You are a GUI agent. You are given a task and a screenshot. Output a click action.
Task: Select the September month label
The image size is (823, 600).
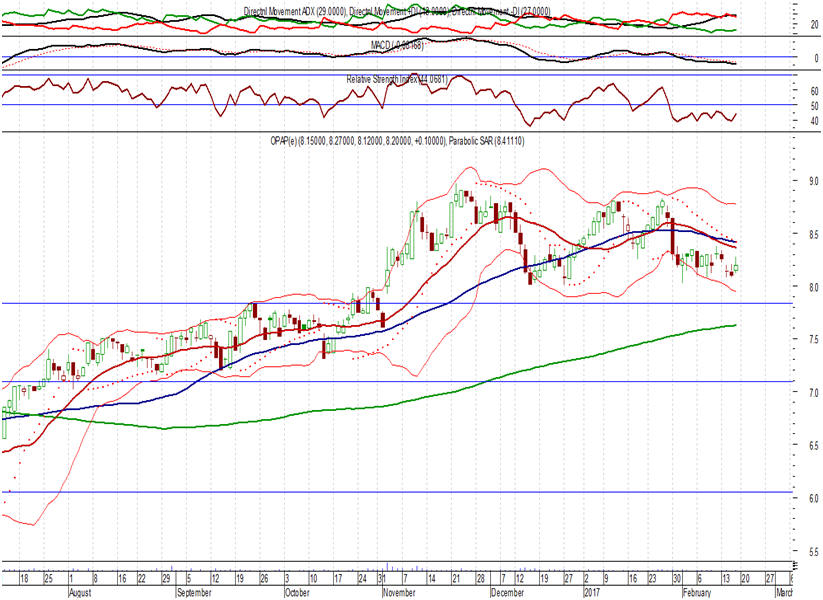click(x=194, y=593)
